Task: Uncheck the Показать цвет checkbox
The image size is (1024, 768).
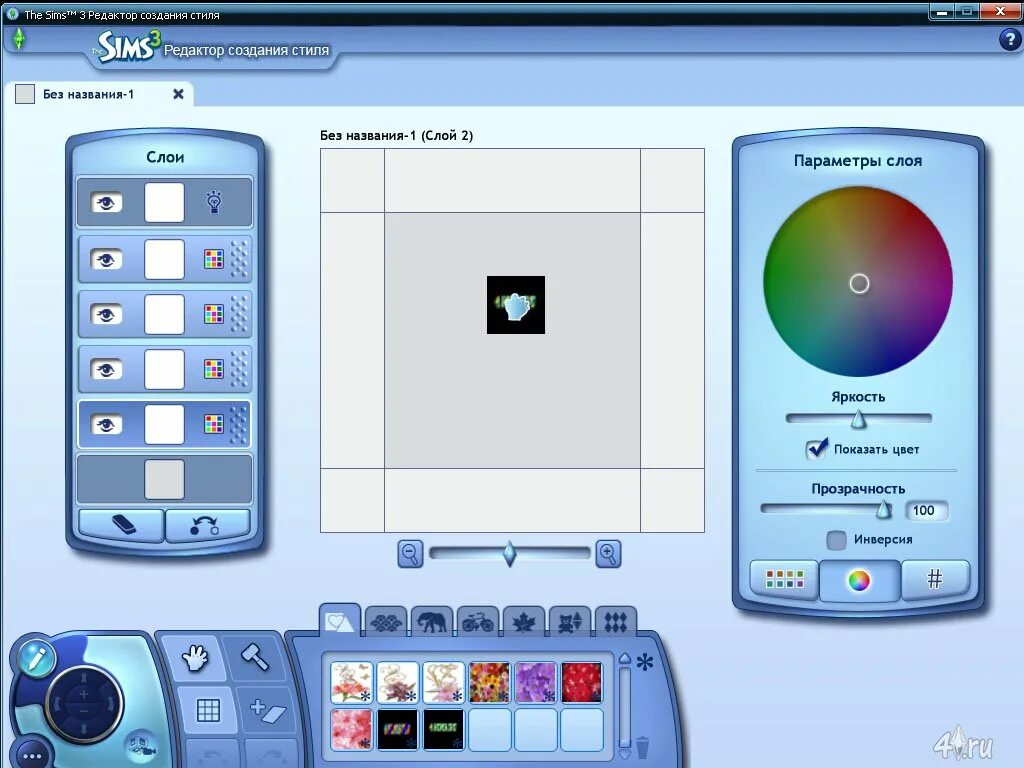Action: click(x=816, y=448)
